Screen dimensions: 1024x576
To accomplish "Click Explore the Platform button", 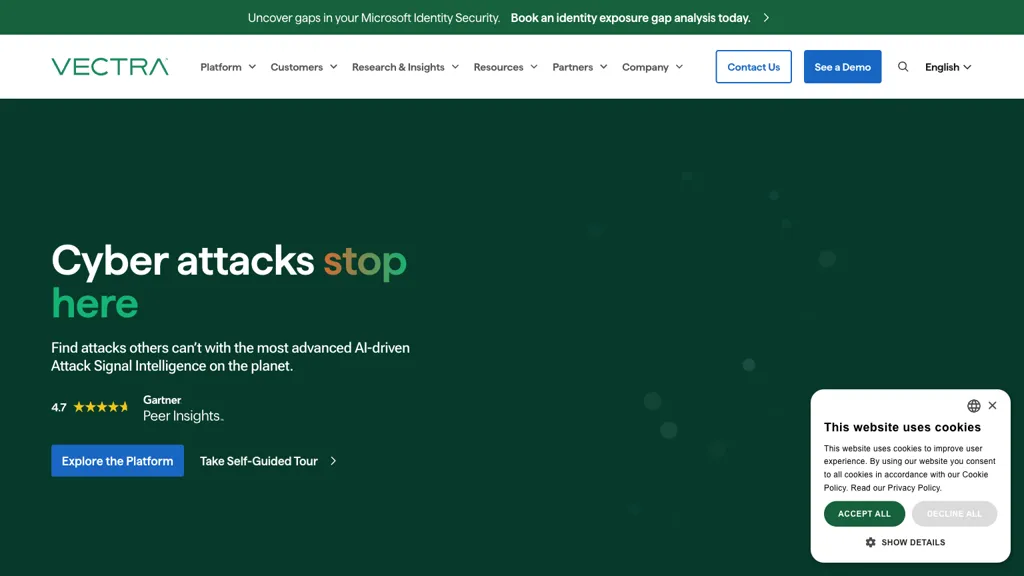I will click(x=117, y=461).
